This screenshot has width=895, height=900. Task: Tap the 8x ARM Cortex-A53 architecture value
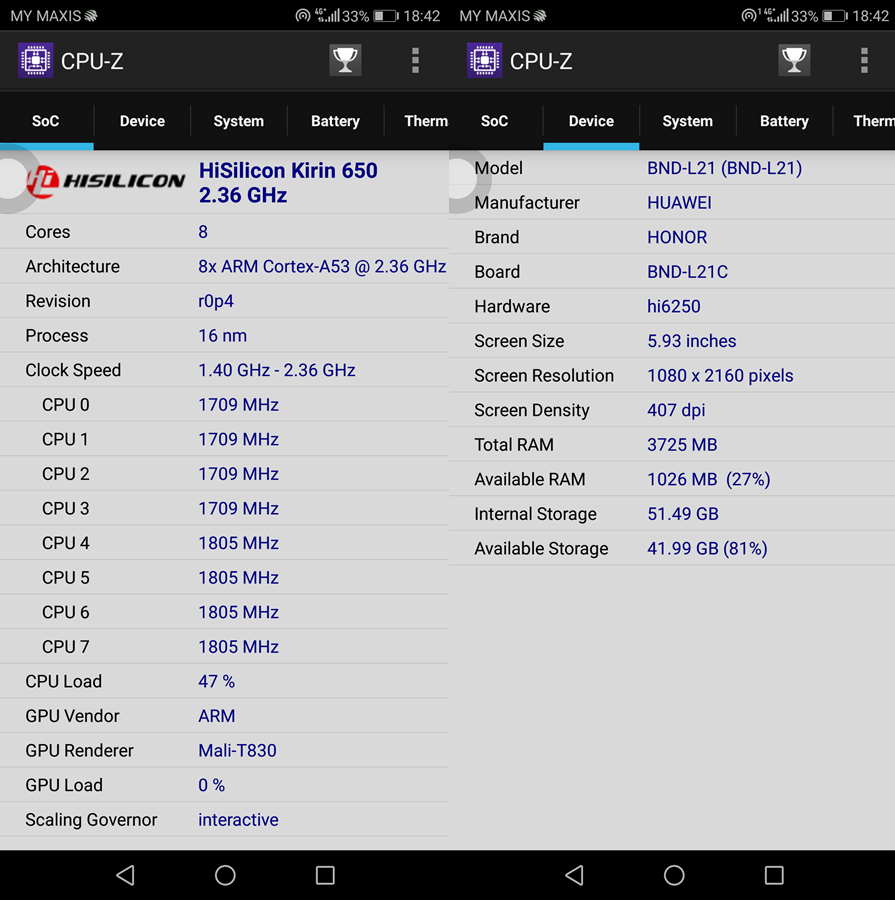coord(322,266)
